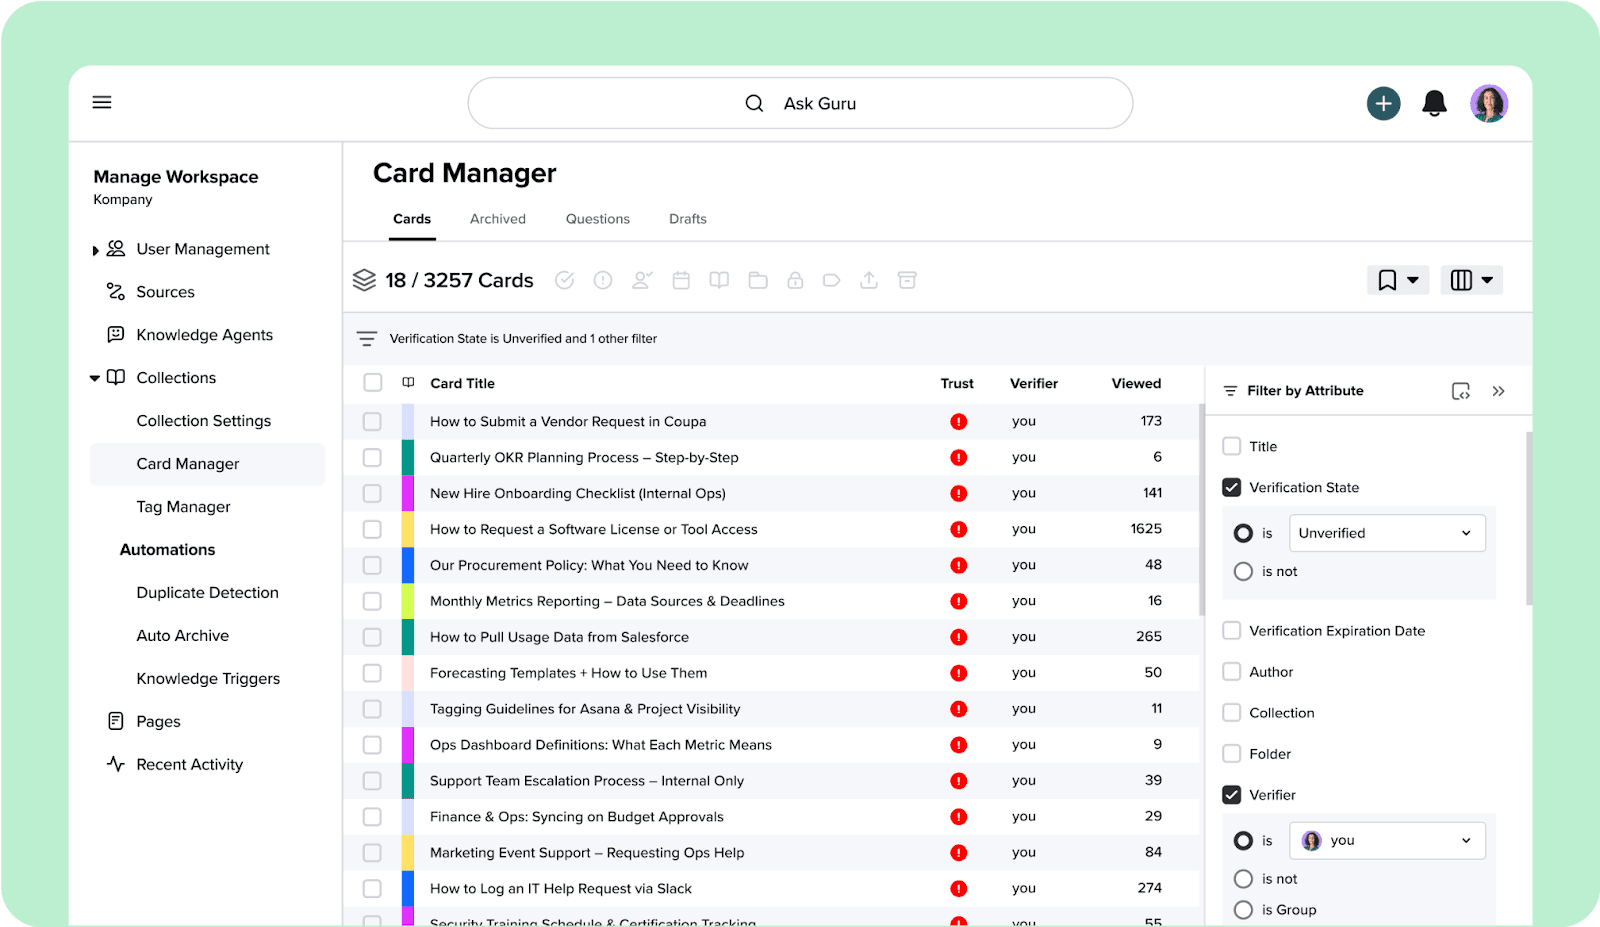Collapse the Collections section in sidebar
Screen dimensions: 1600x927
pyautogui.click(x=95, y=377)
